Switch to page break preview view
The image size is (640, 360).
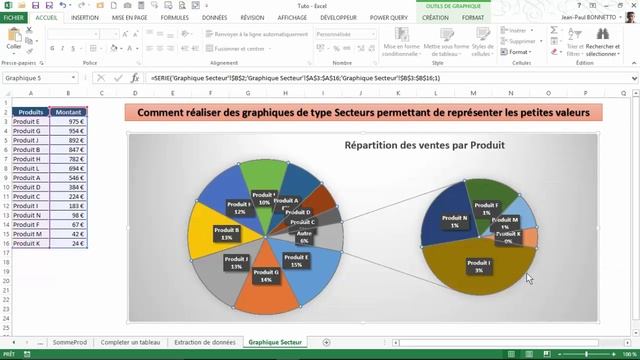(547, 354)
